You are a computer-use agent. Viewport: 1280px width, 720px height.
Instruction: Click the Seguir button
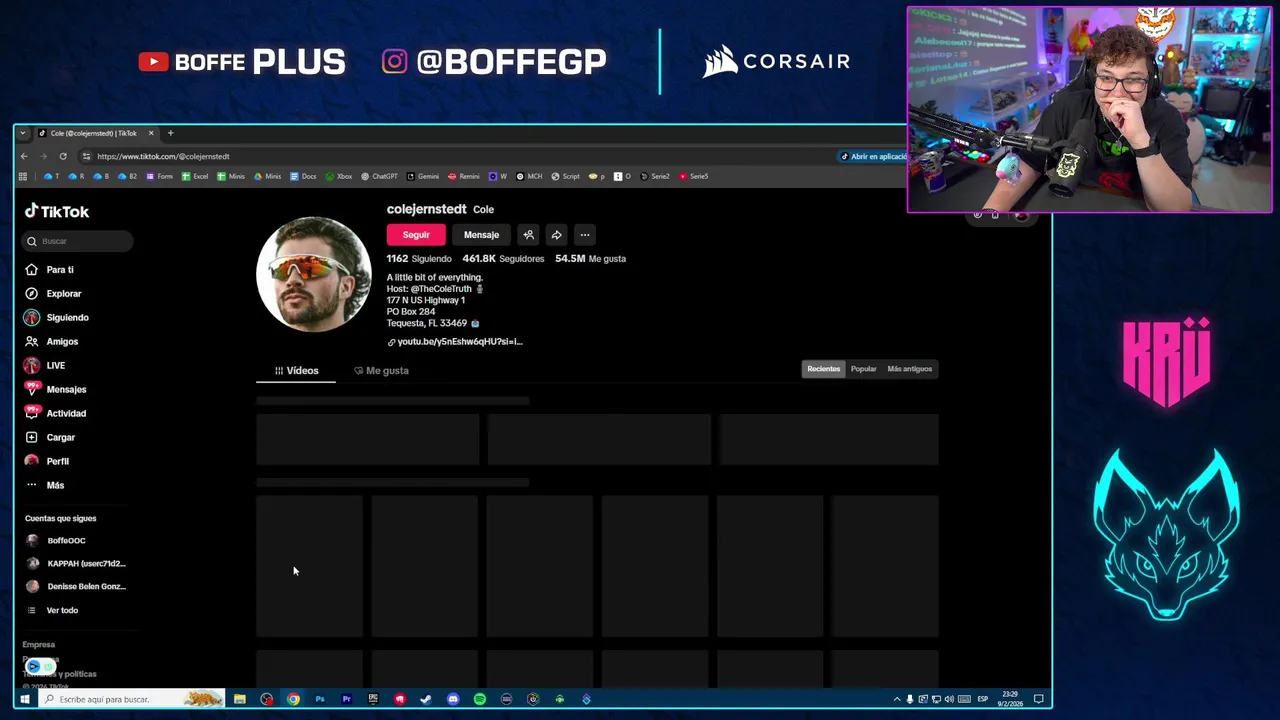coord(416,235)
